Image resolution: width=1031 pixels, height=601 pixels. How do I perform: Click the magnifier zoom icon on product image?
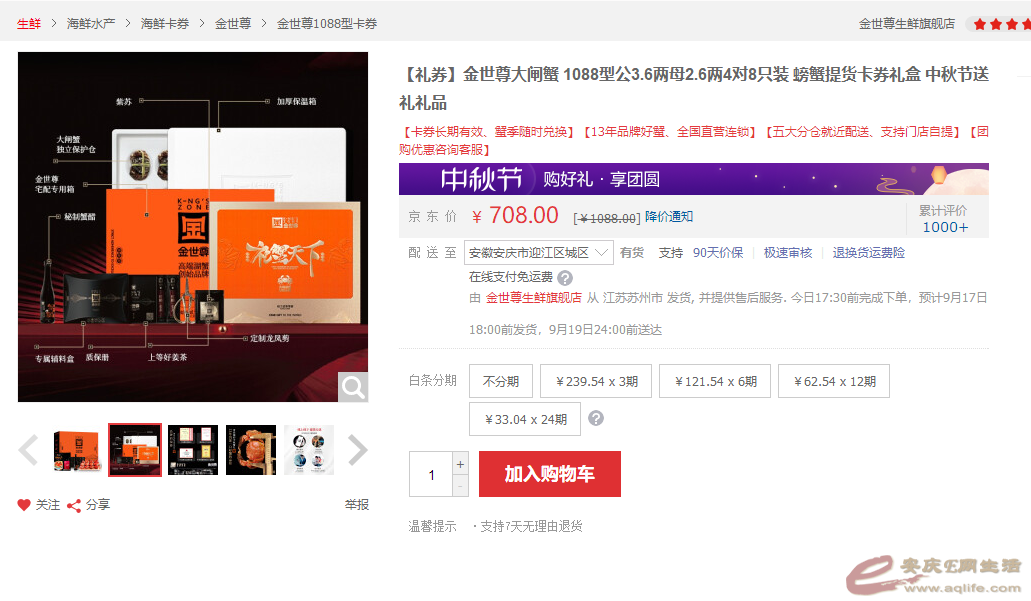pyautogui.click(x=352, y=386)
